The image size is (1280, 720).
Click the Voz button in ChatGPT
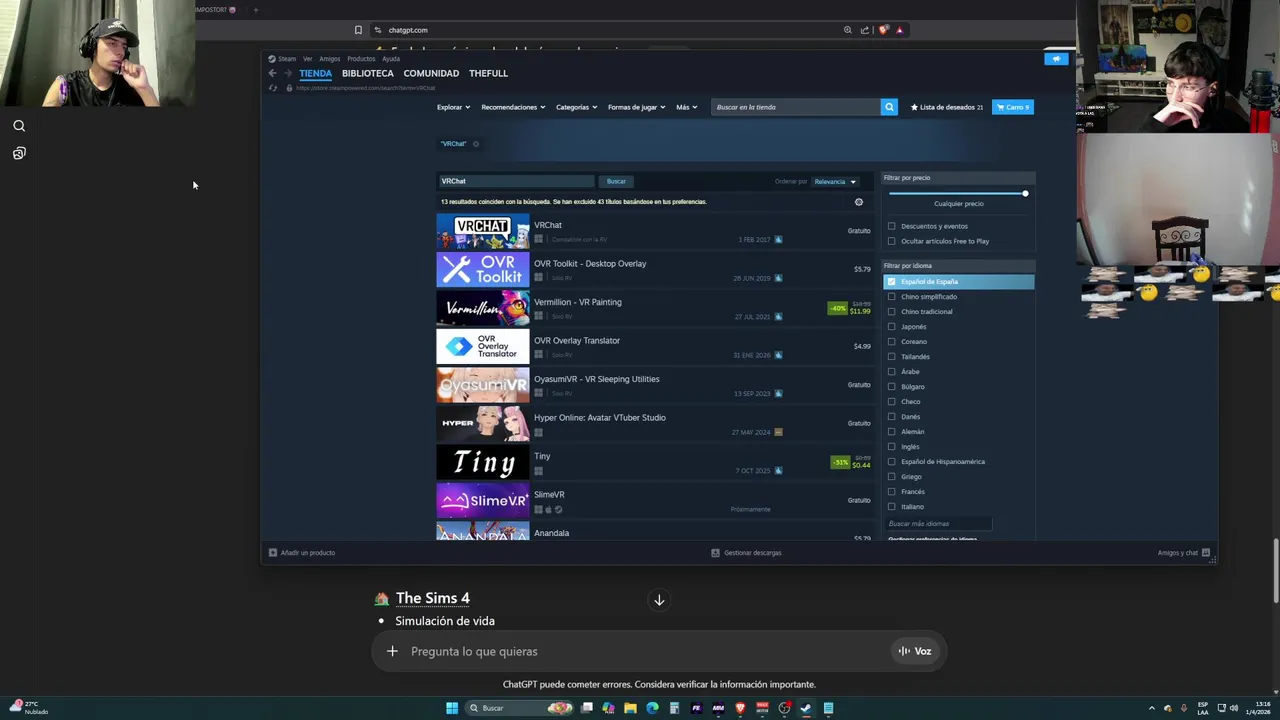pos(914,651)
